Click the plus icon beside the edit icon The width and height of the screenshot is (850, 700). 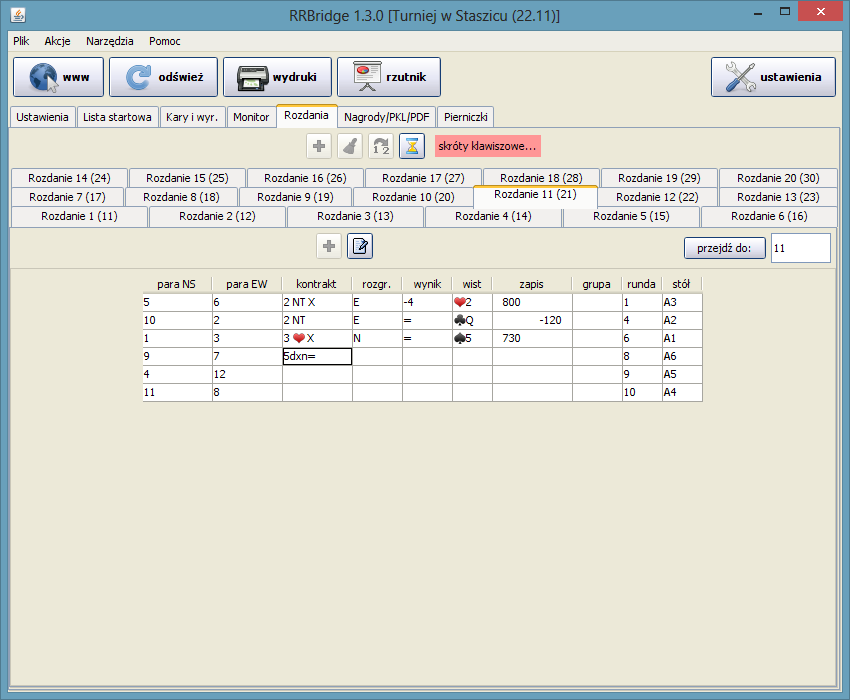coord(329,246)
